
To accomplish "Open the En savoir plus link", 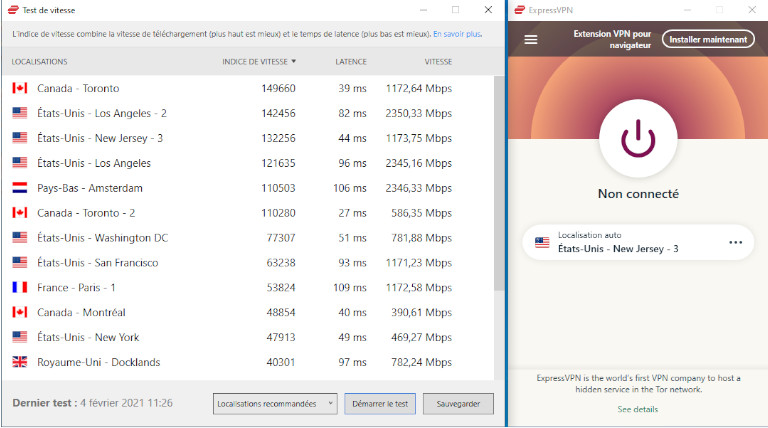I will 457,34.
